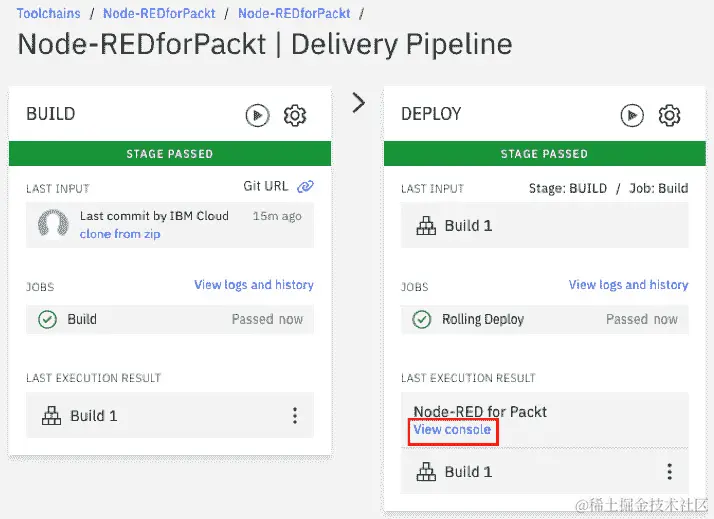This screenshot has height=519, width=714.
Task: Open BUILD stage settings gear
Action: (295, 116)
